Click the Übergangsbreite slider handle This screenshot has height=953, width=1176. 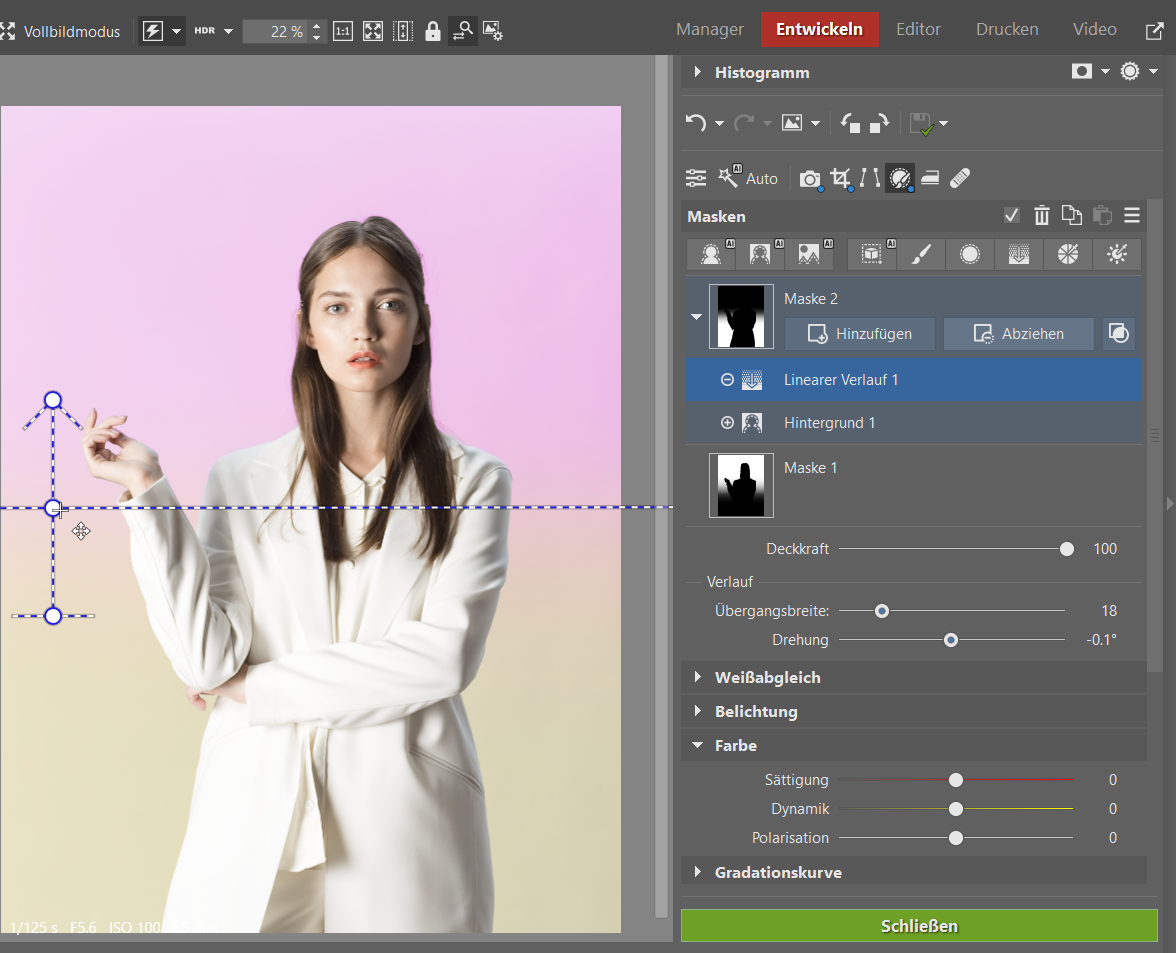[x=881, y=611]
